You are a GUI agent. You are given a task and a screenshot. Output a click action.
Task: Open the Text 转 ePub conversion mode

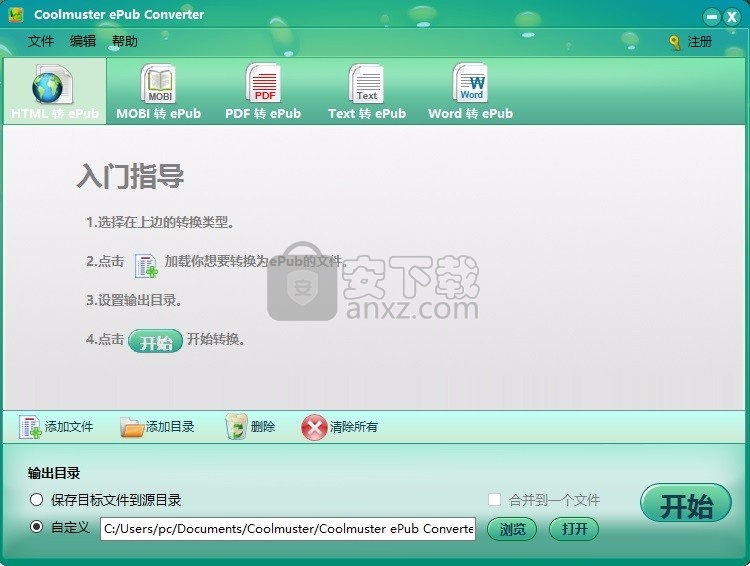click(367, 92)
